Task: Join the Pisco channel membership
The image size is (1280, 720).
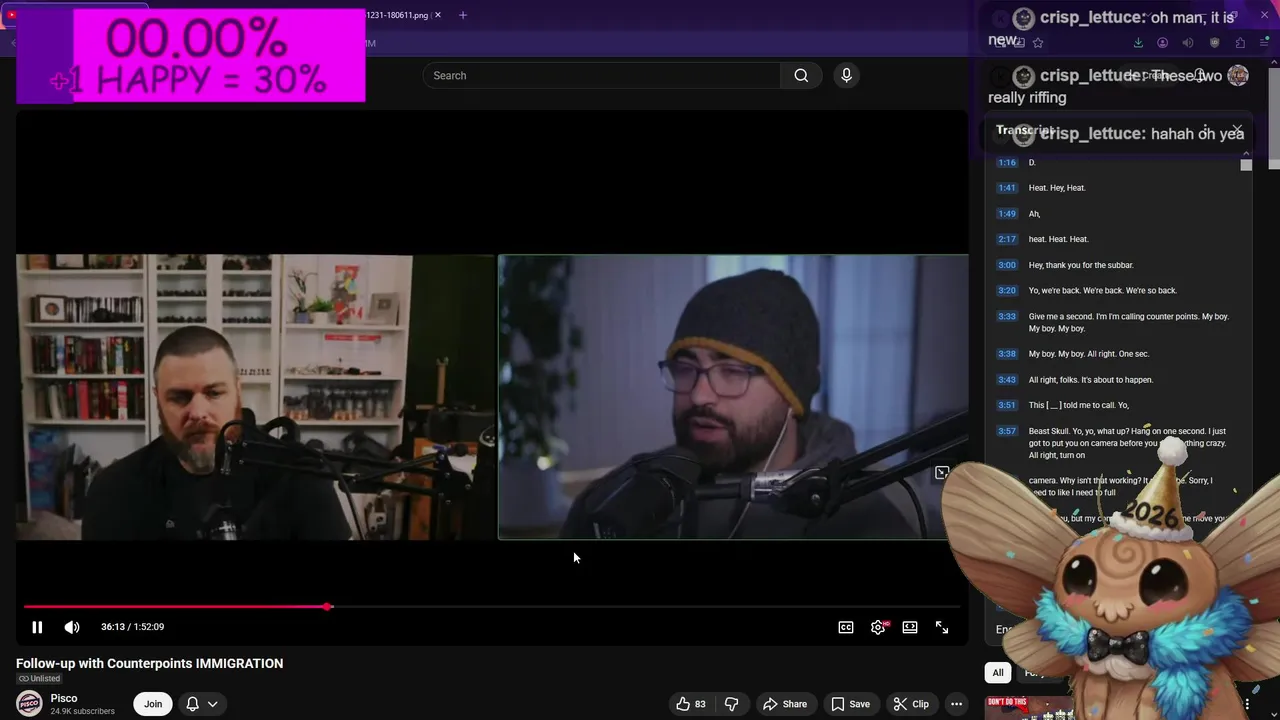Action: (153, 704)
